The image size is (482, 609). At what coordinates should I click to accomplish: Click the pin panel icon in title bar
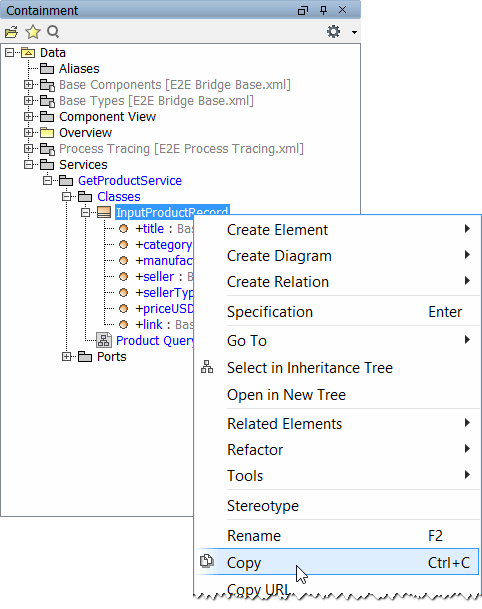click(x=323, y=10)
